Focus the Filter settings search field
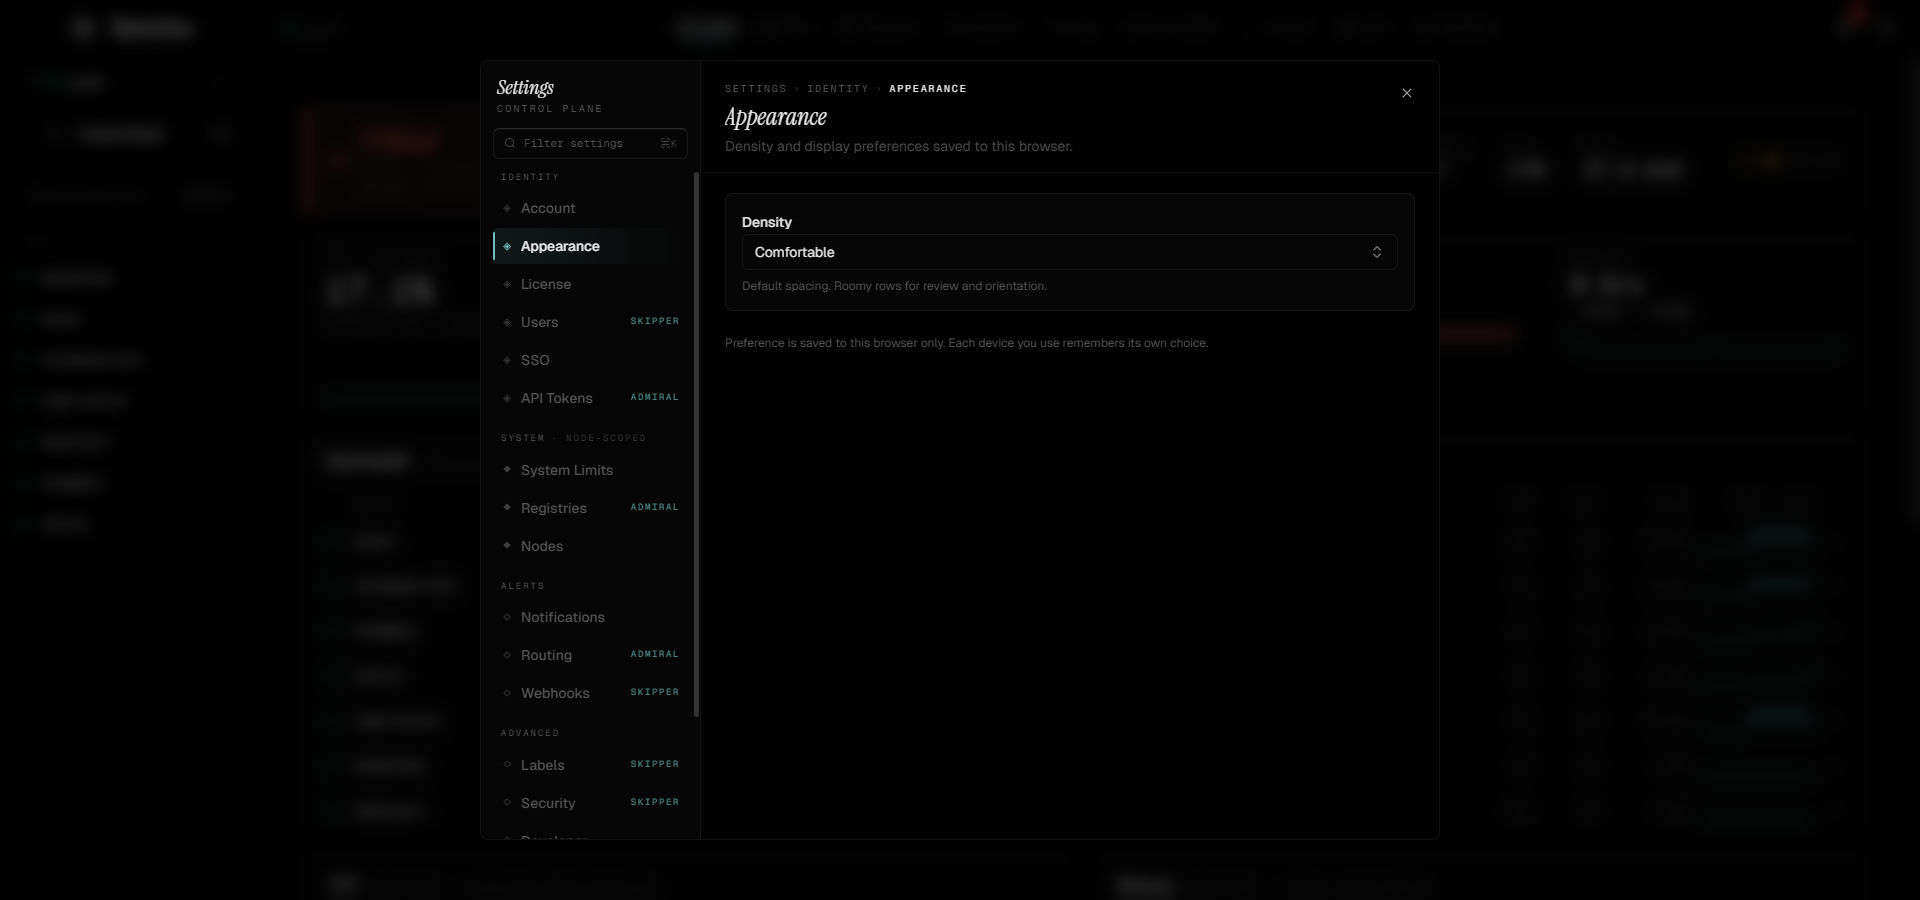This screenshot has height=900, width=1920. [x=590, y=143]
